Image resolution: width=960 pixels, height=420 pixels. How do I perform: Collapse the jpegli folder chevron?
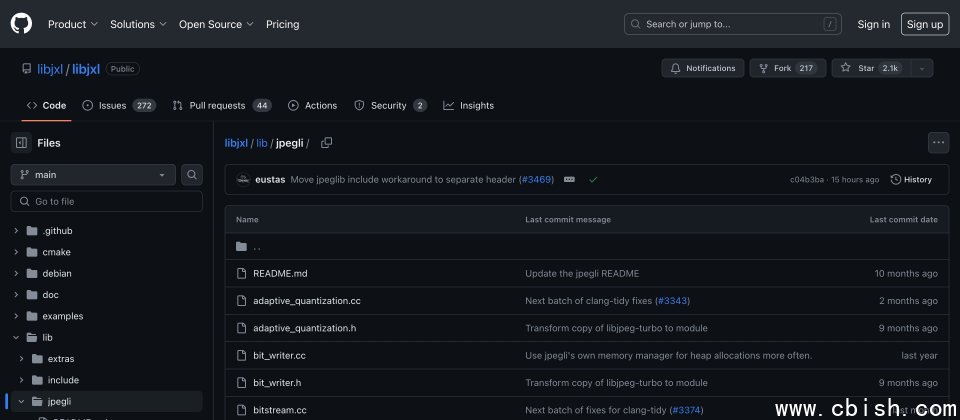coord(21,402)
